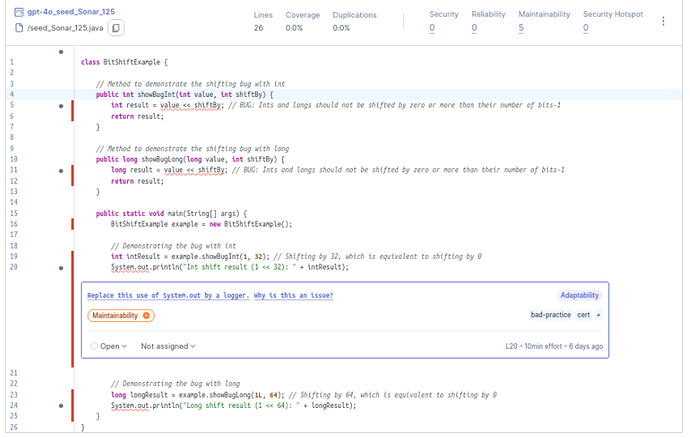This screenshot has height=438, width=690.
Task: Click the SCM dot marker on line 11
Action: (x=61, y=170)
